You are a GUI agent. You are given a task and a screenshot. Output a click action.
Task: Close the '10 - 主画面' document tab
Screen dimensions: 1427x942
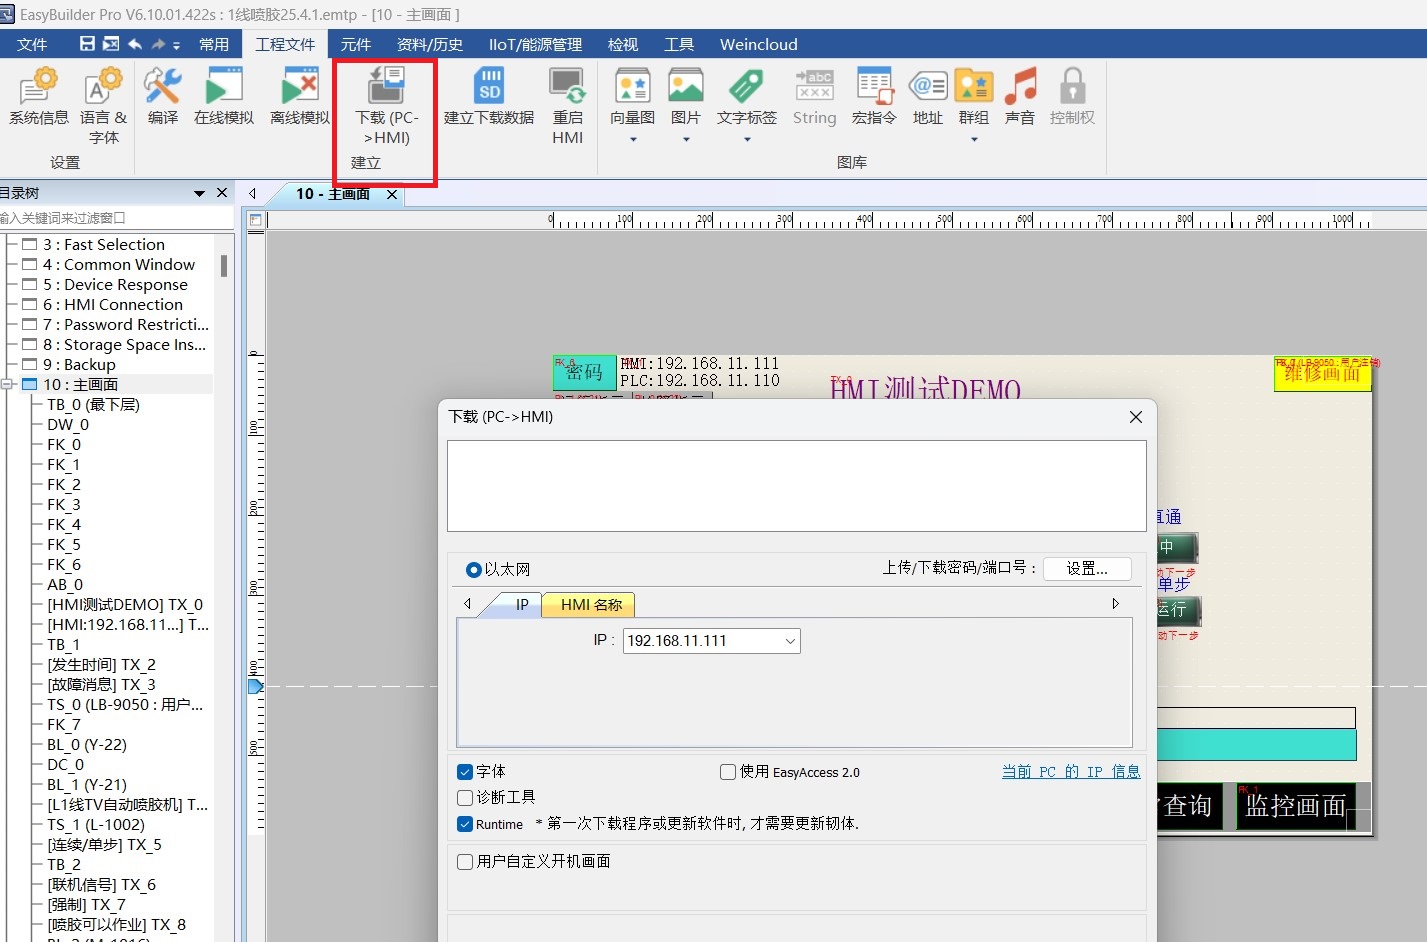tap(392, 195)
